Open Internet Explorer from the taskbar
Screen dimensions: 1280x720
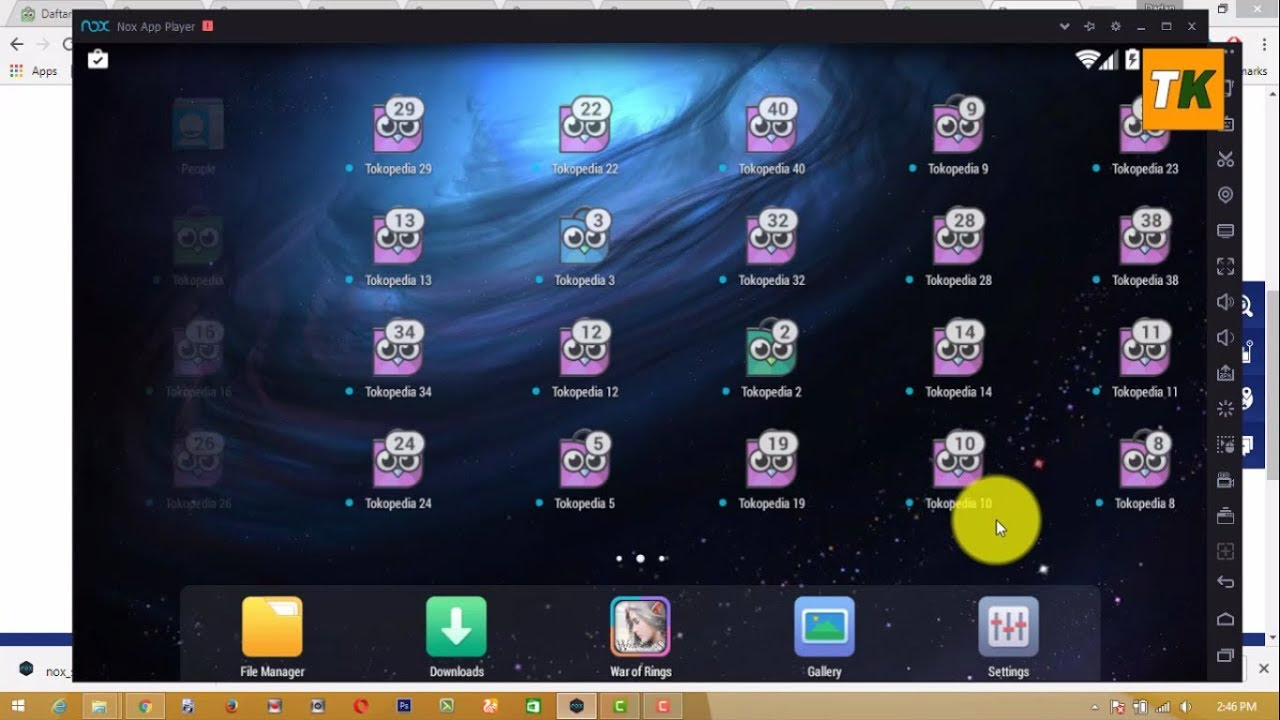[60, 706]
